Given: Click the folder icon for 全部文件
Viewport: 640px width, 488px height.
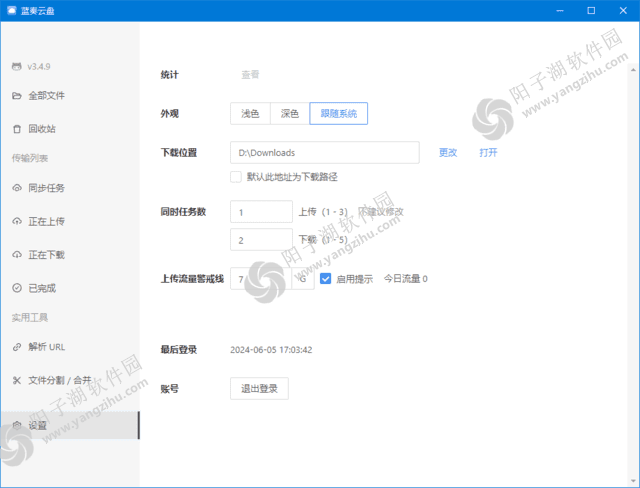Looking at the screenshot, I should click(17, 96).
